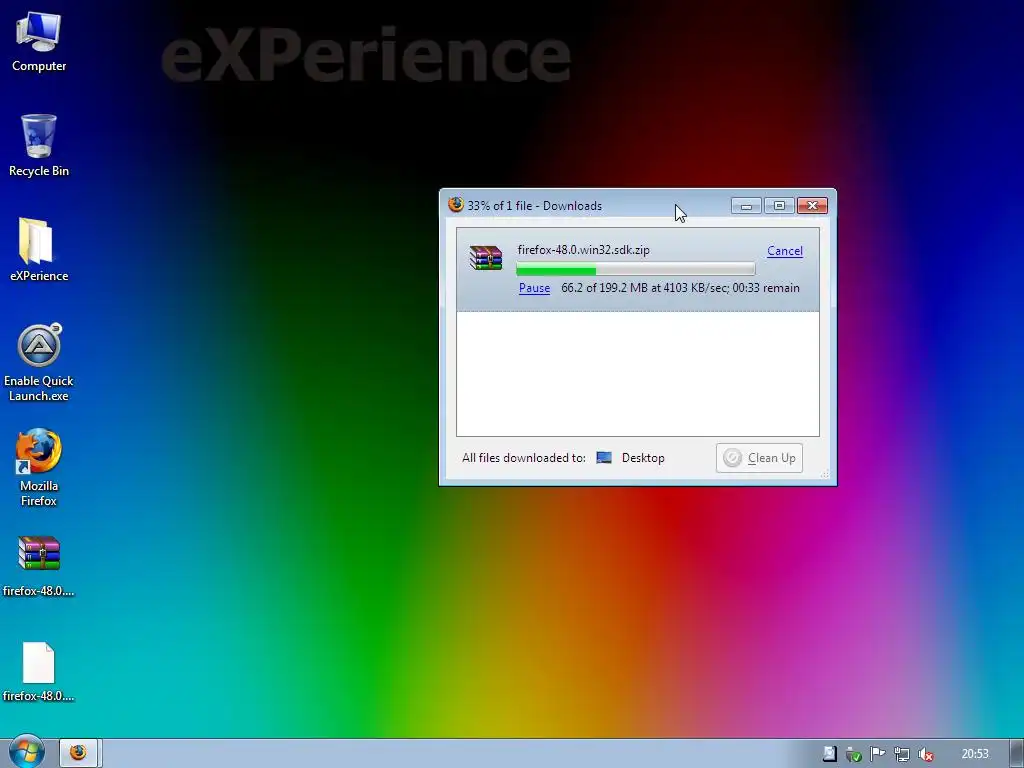Pause the current download

coord(534,288)
